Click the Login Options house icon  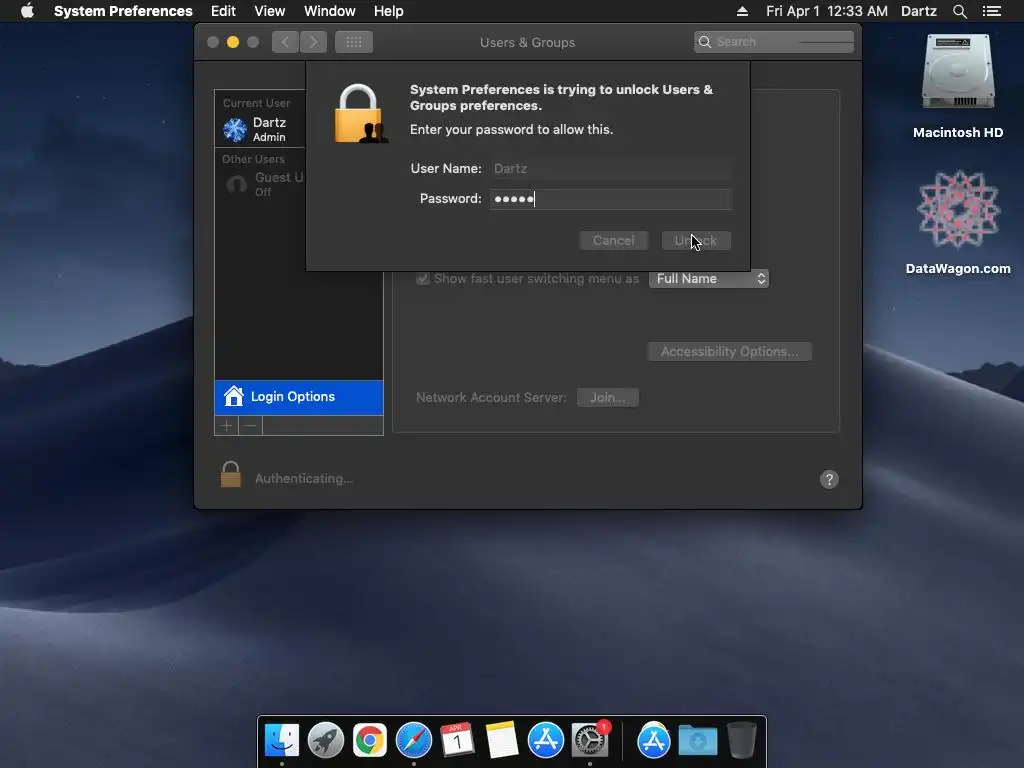pos(233,396)
